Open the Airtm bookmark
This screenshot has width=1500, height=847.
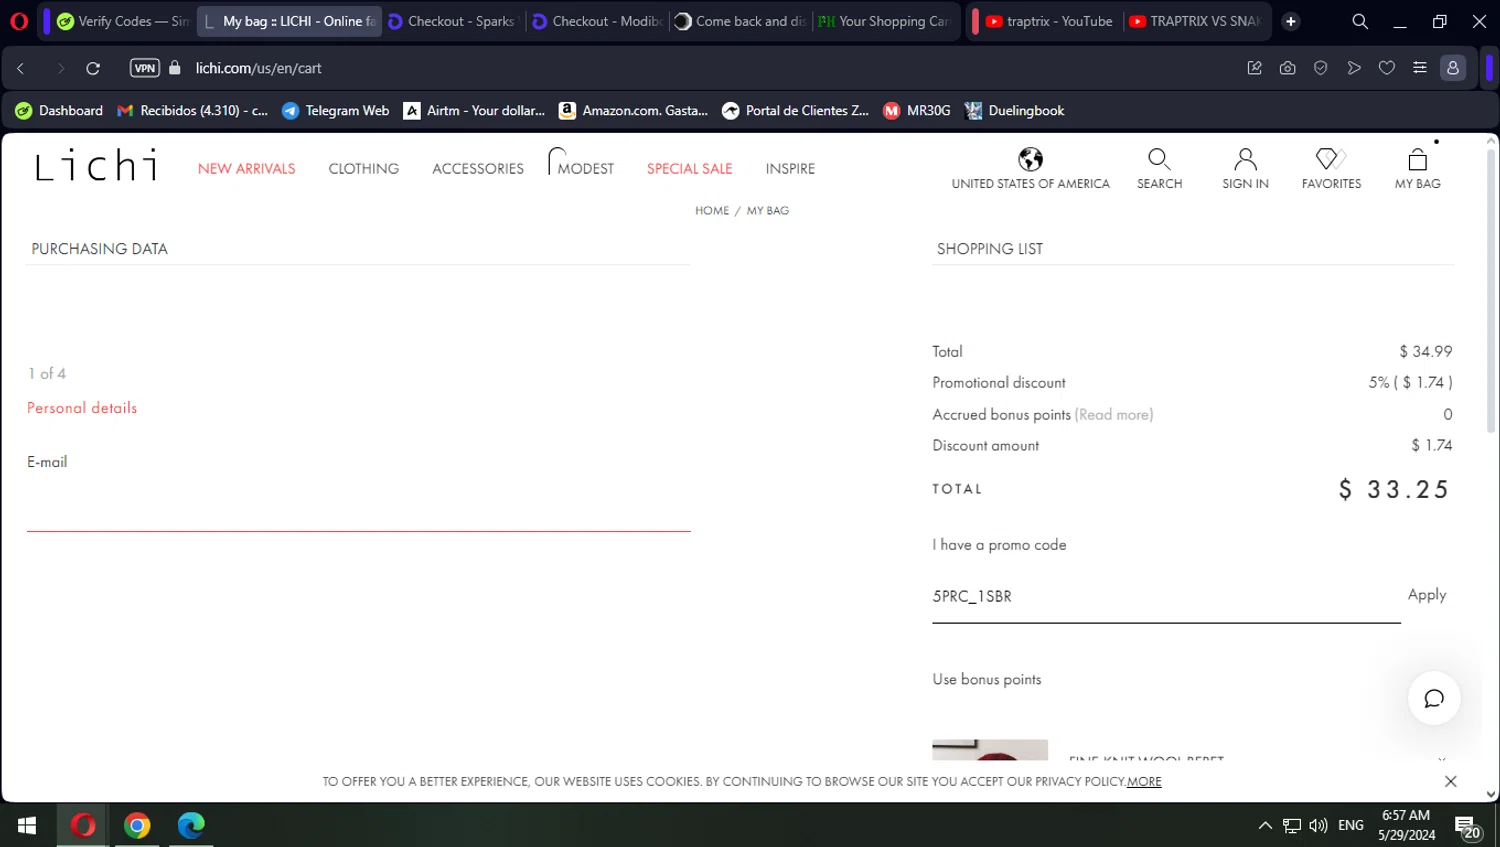[x=475, y=111]
